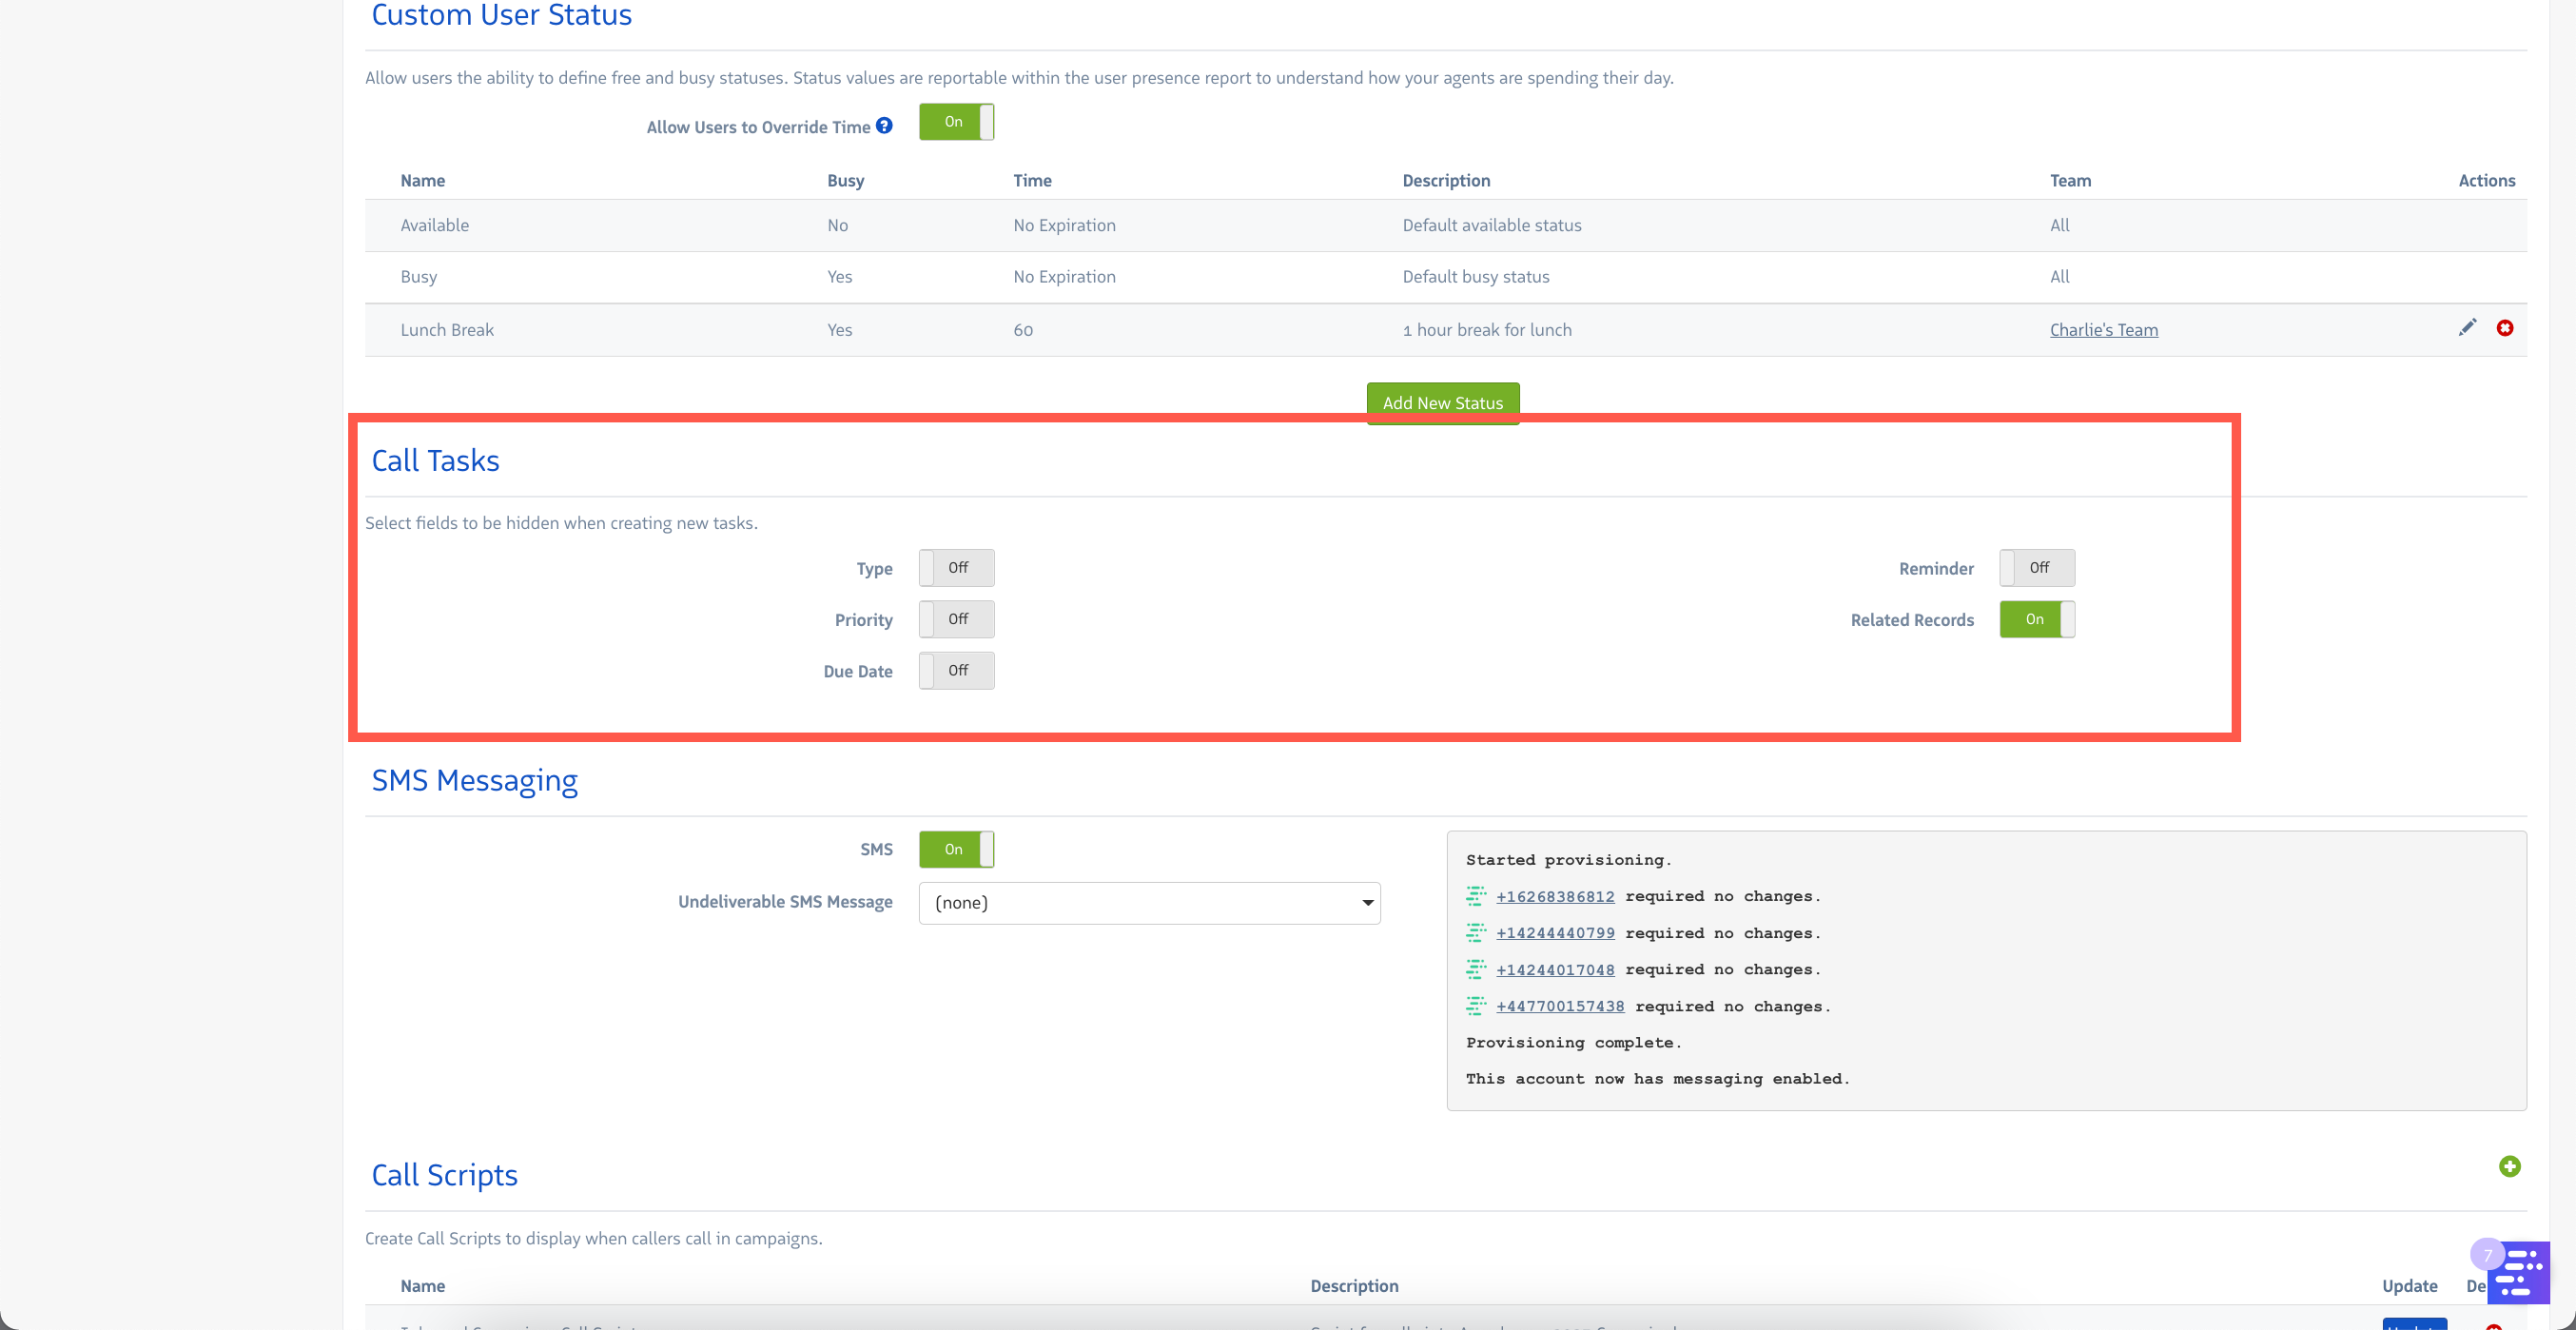Click the icon beside number +447700157438
Viewport: 2576px width, 1330px height.
tap(1476, 1005)
